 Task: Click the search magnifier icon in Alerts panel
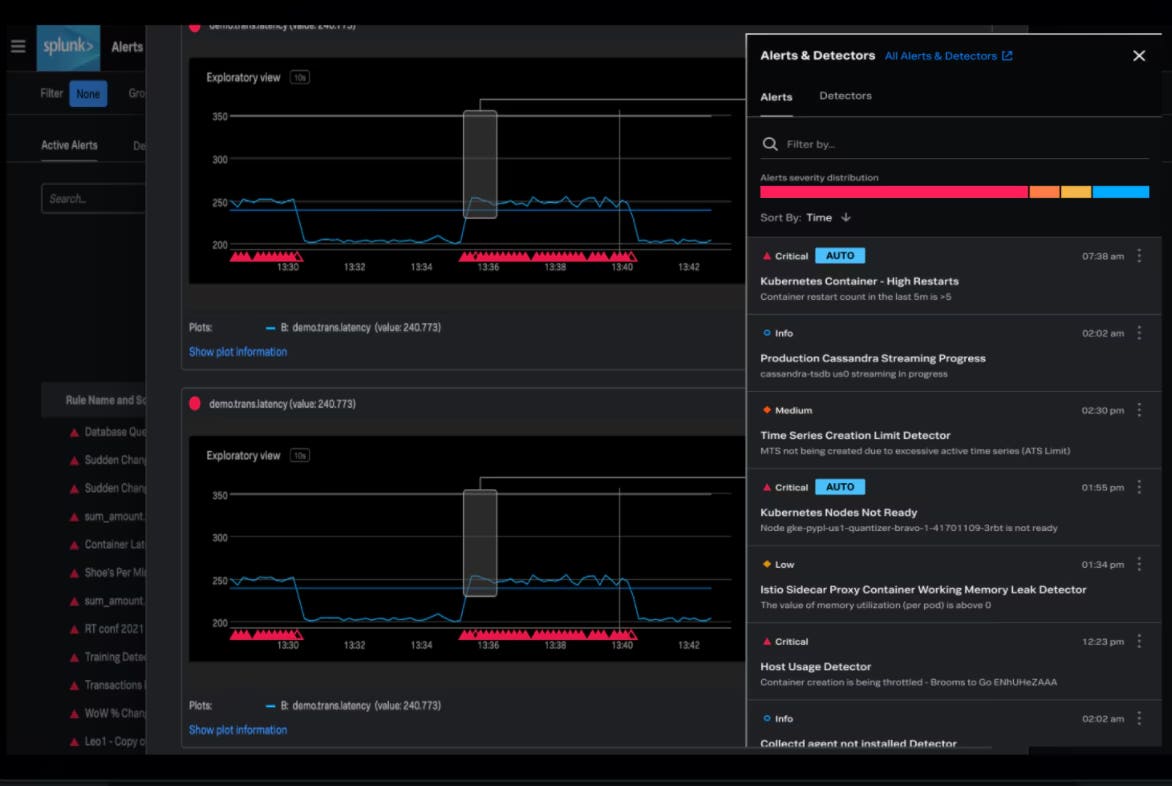point(770,144)
